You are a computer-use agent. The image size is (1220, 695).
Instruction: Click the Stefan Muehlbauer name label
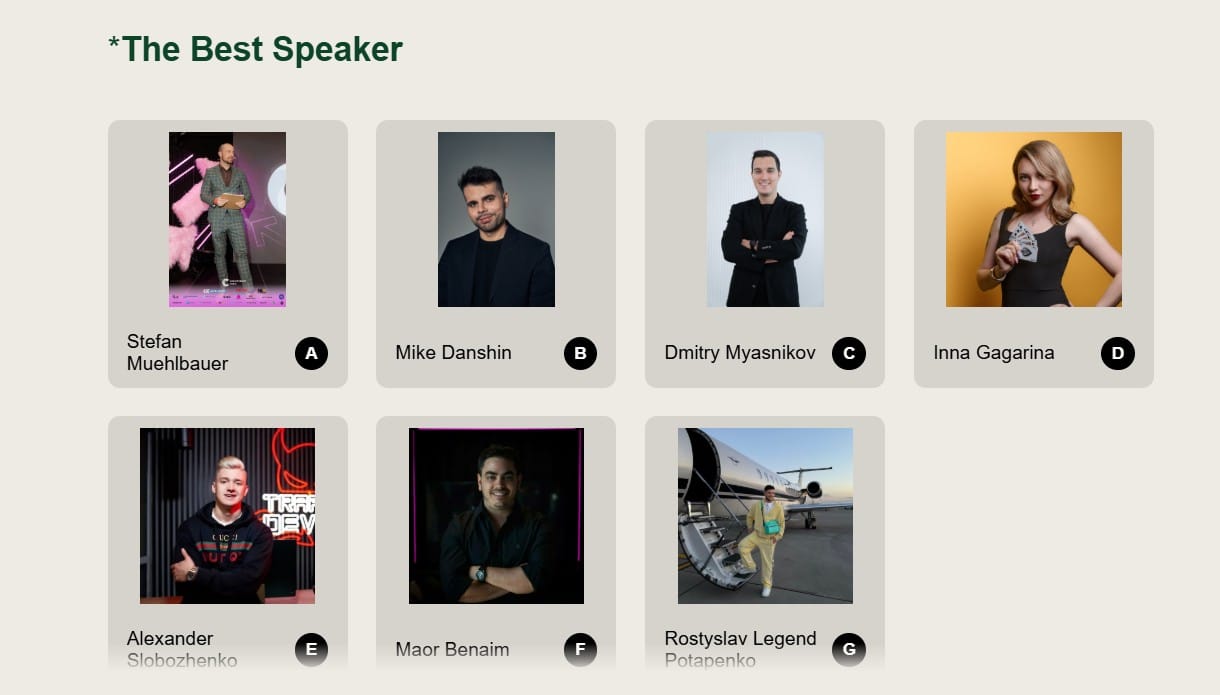coord(177,352)
